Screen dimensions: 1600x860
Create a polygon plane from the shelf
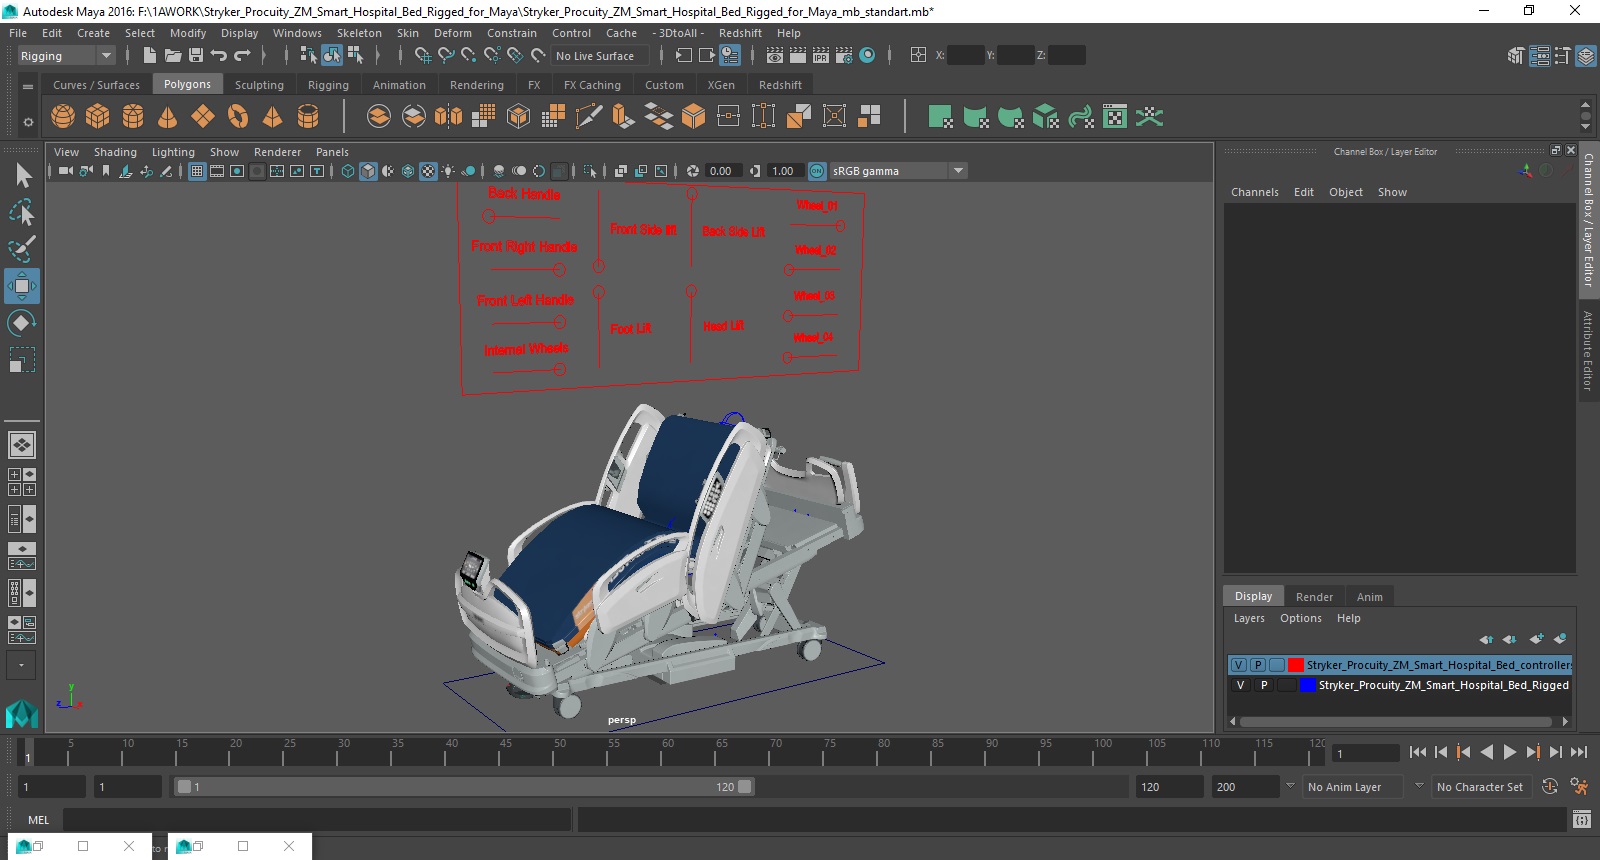click(203, 117)
